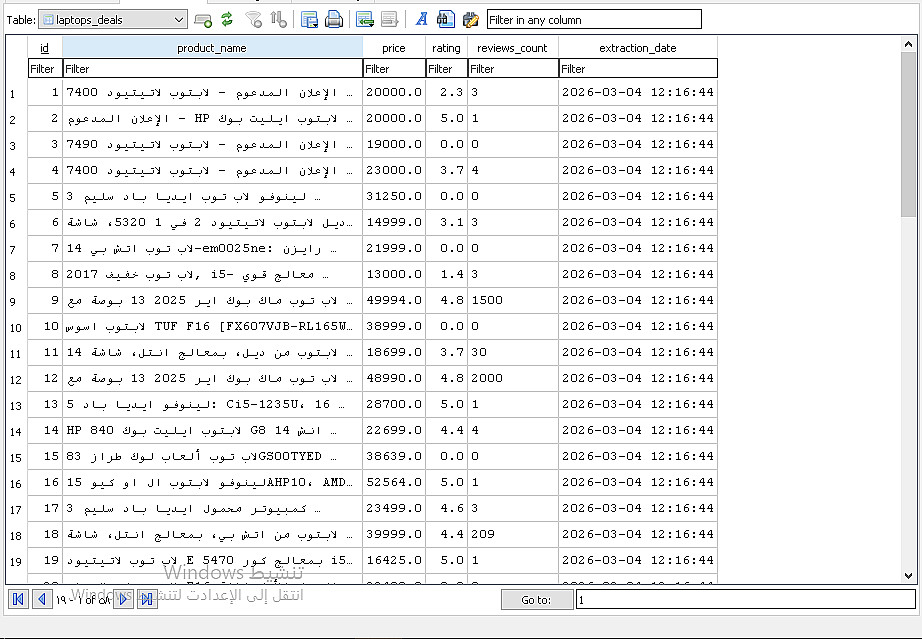Select rating cell 2.3
Viewport: 922px width, 639px height.
click(x=446, y=92)
